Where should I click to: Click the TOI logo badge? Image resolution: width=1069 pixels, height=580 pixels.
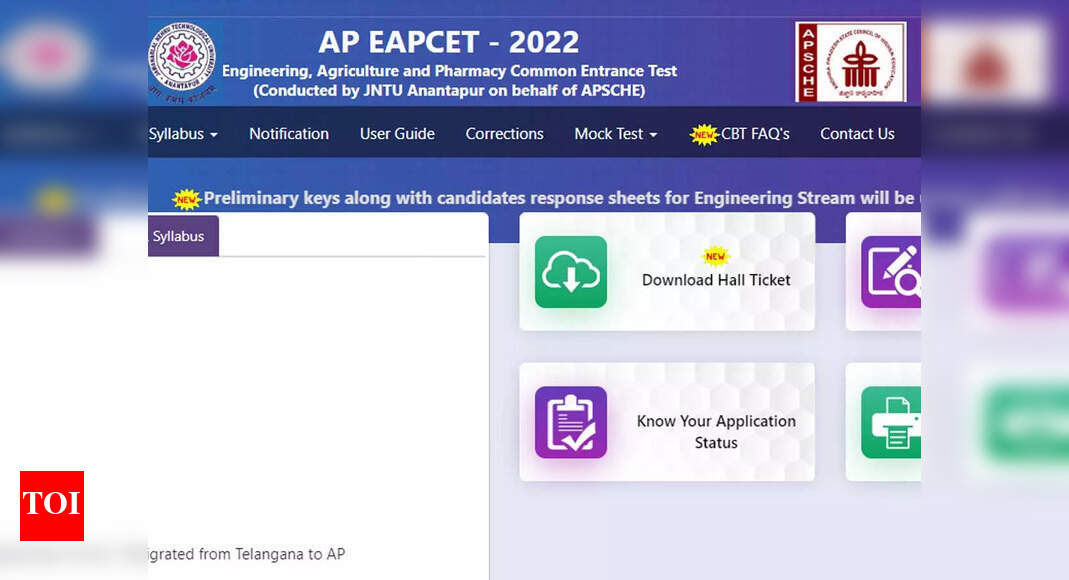click(x=51, y=506)
